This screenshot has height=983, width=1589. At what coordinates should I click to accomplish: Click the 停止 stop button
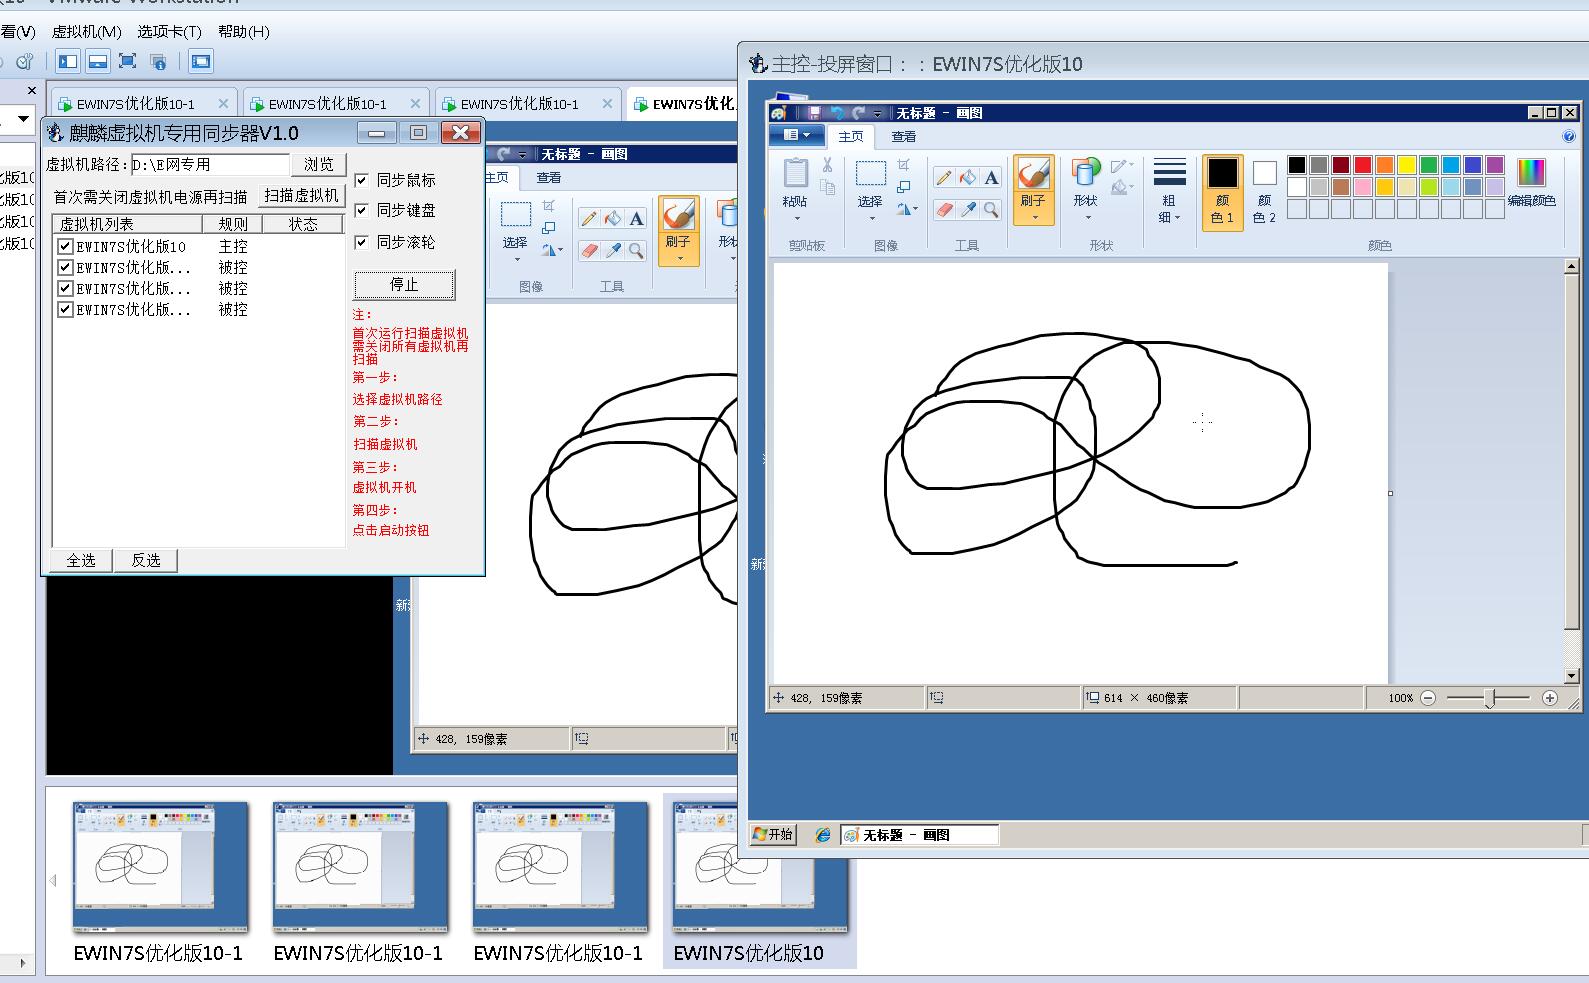[x=404, y=285]
